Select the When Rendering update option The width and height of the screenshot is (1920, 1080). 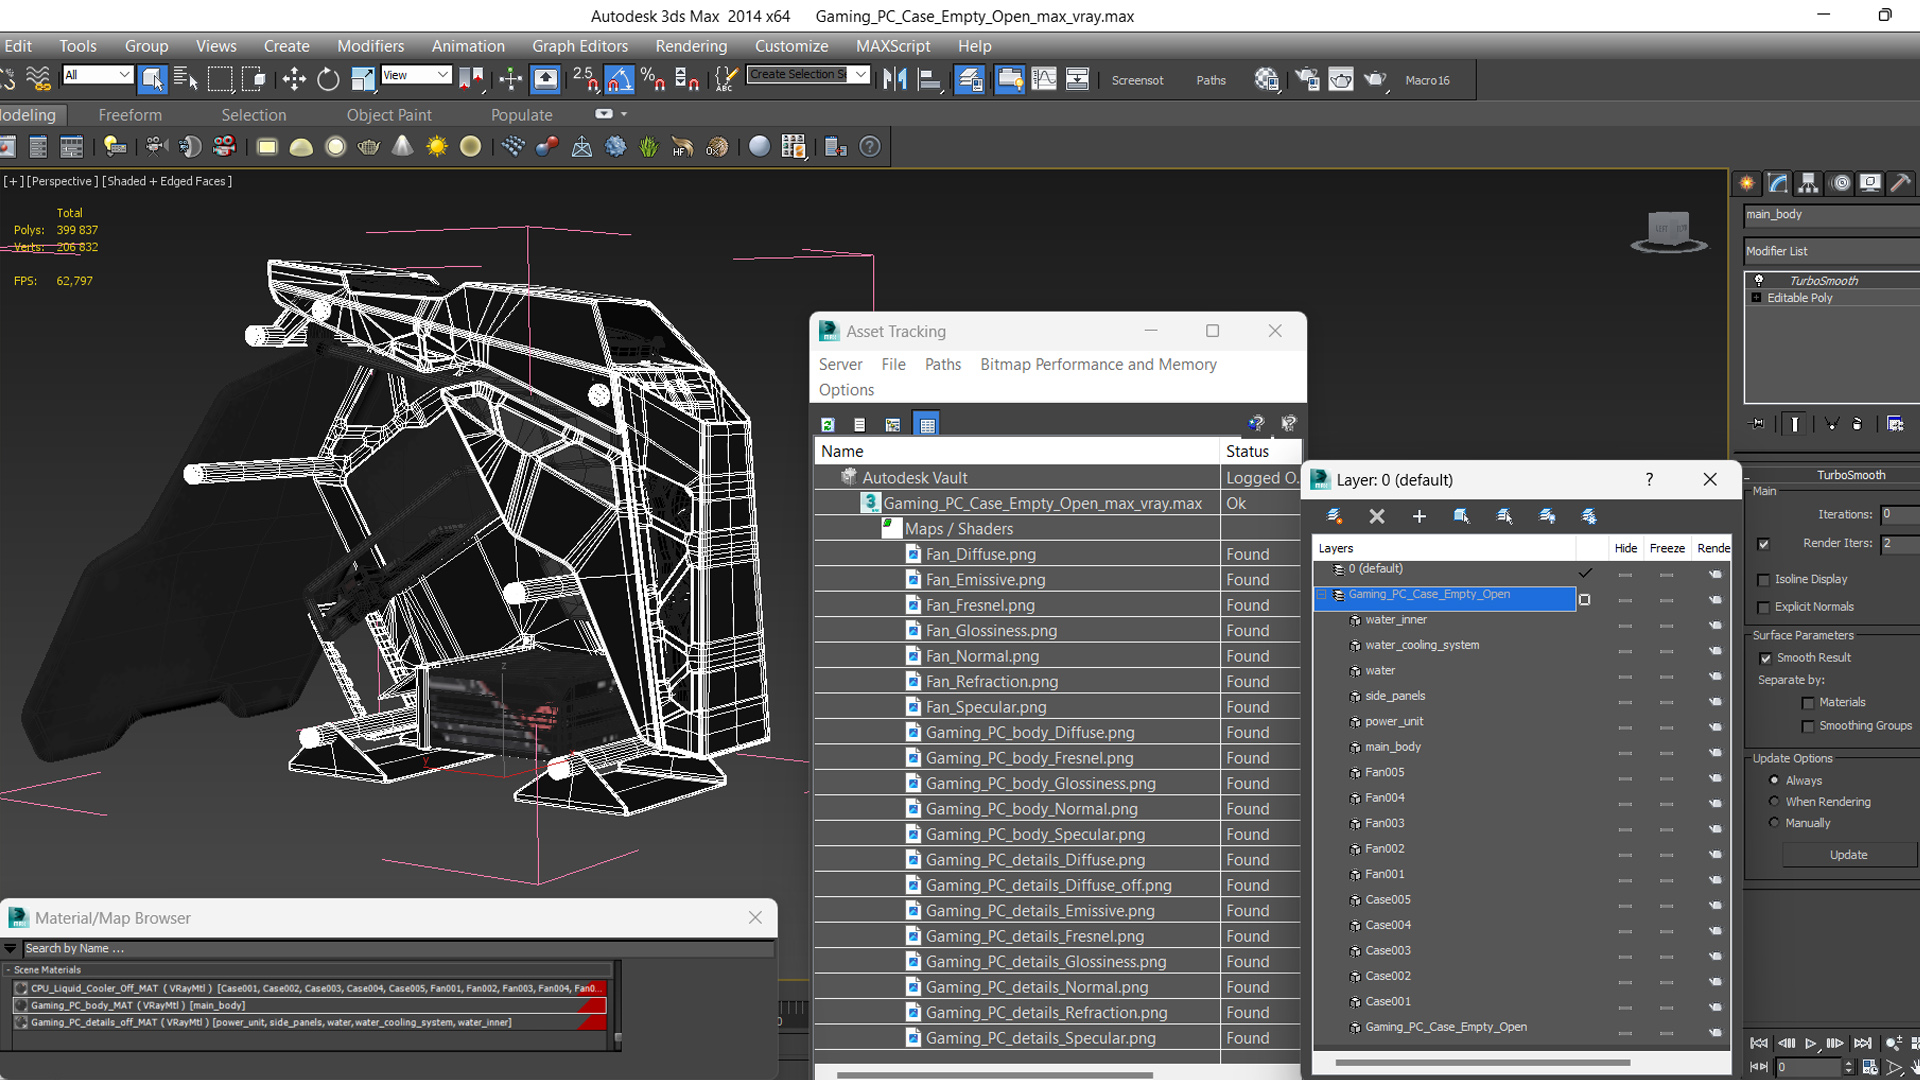(x=1774, y=802)
